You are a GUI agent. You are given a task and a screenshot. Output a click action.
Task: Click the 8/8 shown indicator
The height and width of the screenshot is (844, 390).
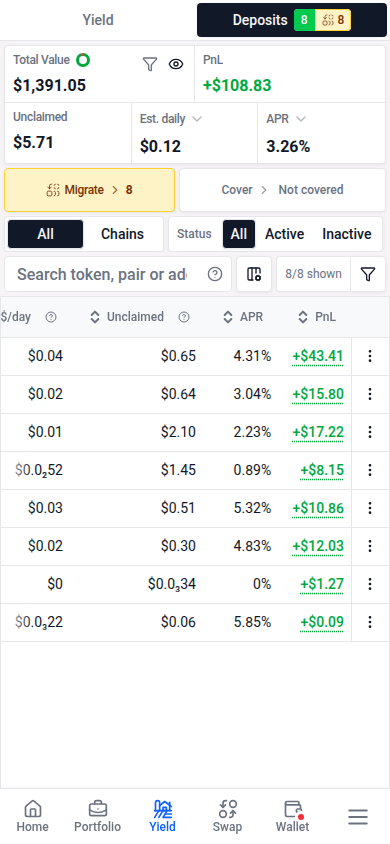[314, 274]
